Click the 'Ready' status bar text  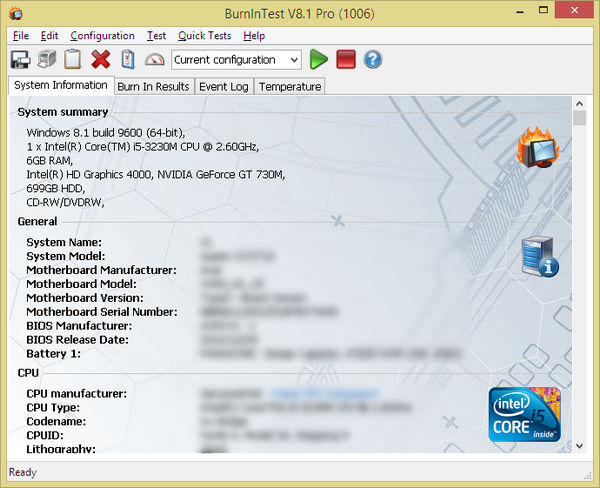(x=23, y=472)
